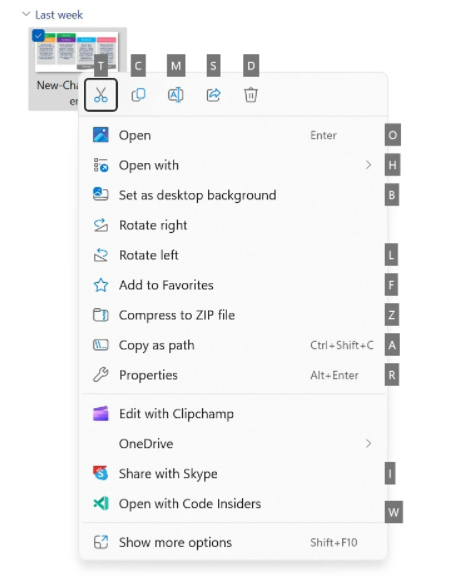Rotate the image right
Viewport: 453px width, 581px height.
[233, 225]
